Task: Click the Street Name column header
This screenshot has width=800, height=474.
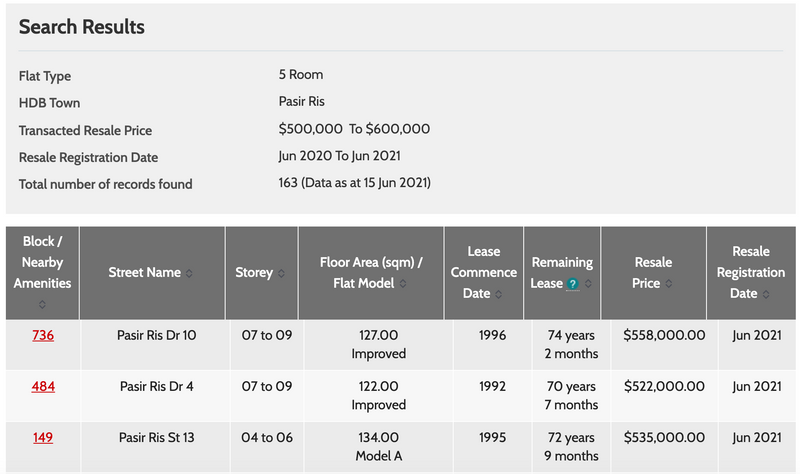Action: coord(144,273)
